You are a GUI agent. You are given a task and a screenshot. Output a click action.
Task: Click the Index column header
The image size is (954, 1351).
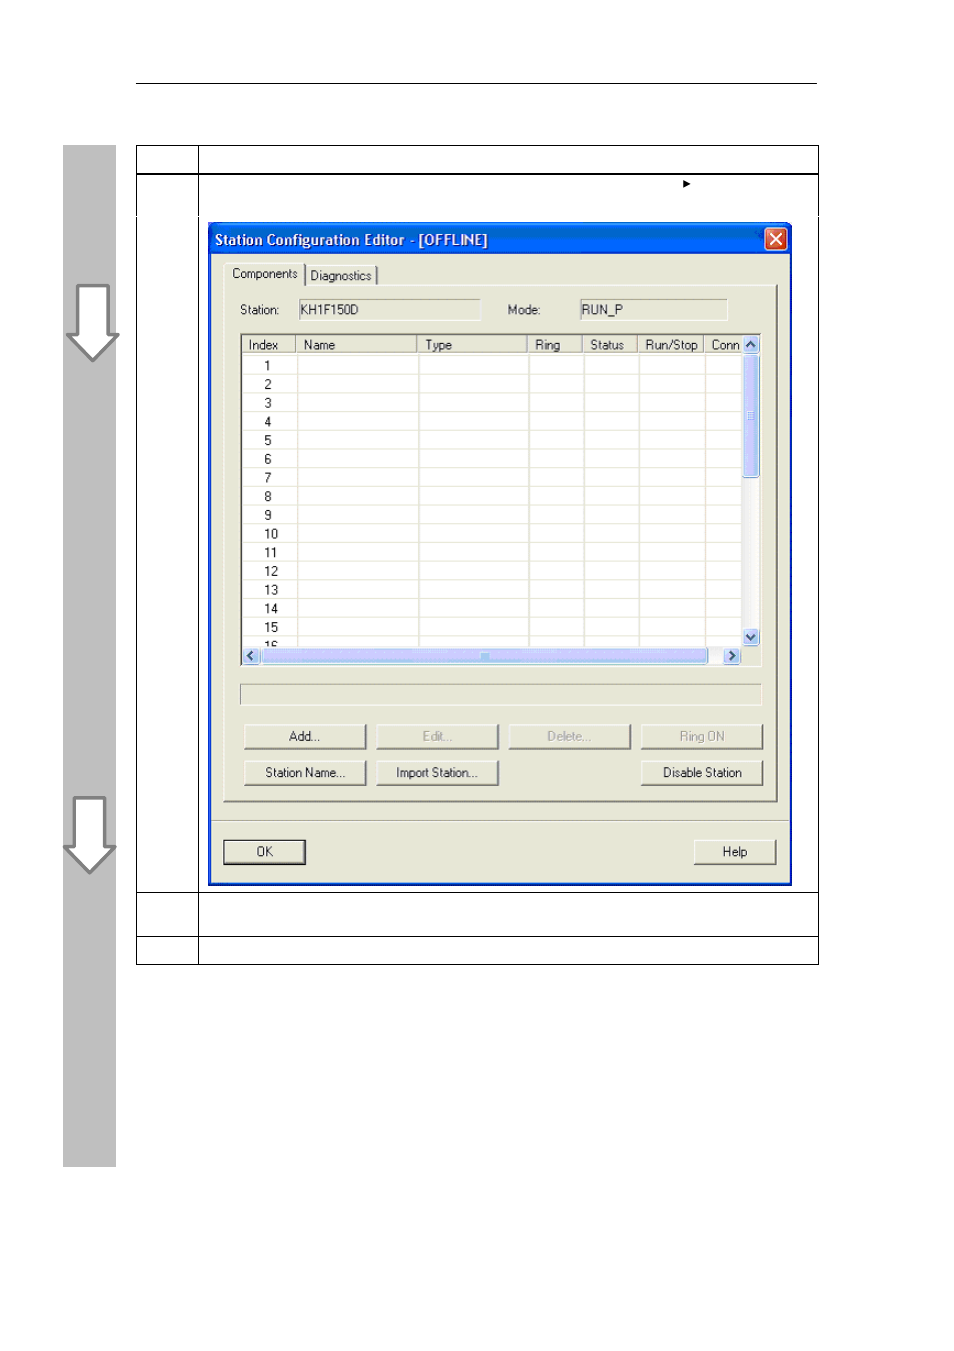pyautogui.click(x=269, y=345)
